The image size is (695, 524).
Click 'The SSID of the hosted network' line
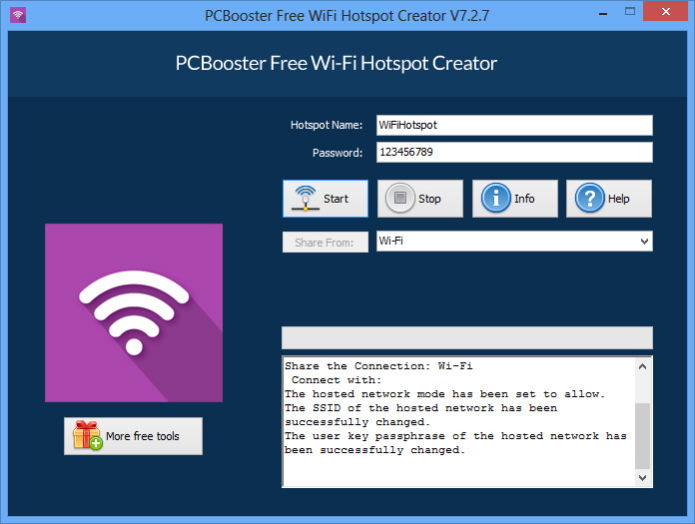coord(421,415)
